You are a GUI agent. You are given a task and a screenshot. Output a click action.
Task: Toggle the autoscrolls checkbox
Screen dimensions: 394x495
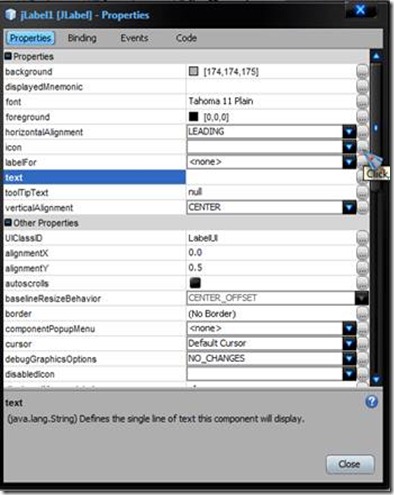(x=195, y=283)
